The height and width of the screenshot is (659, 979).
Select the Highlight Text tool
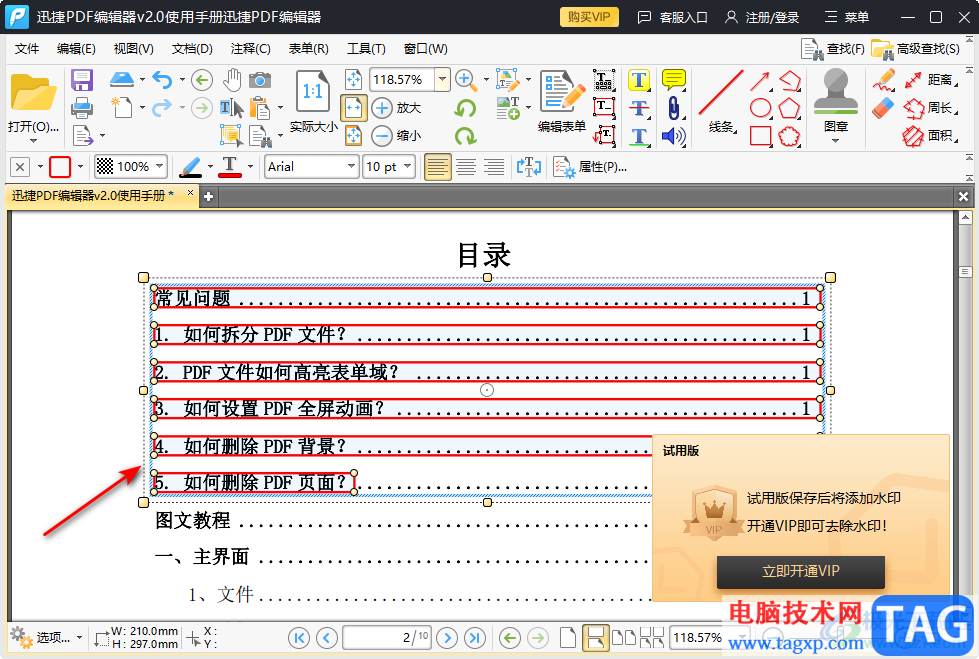(x=639, y=80)
